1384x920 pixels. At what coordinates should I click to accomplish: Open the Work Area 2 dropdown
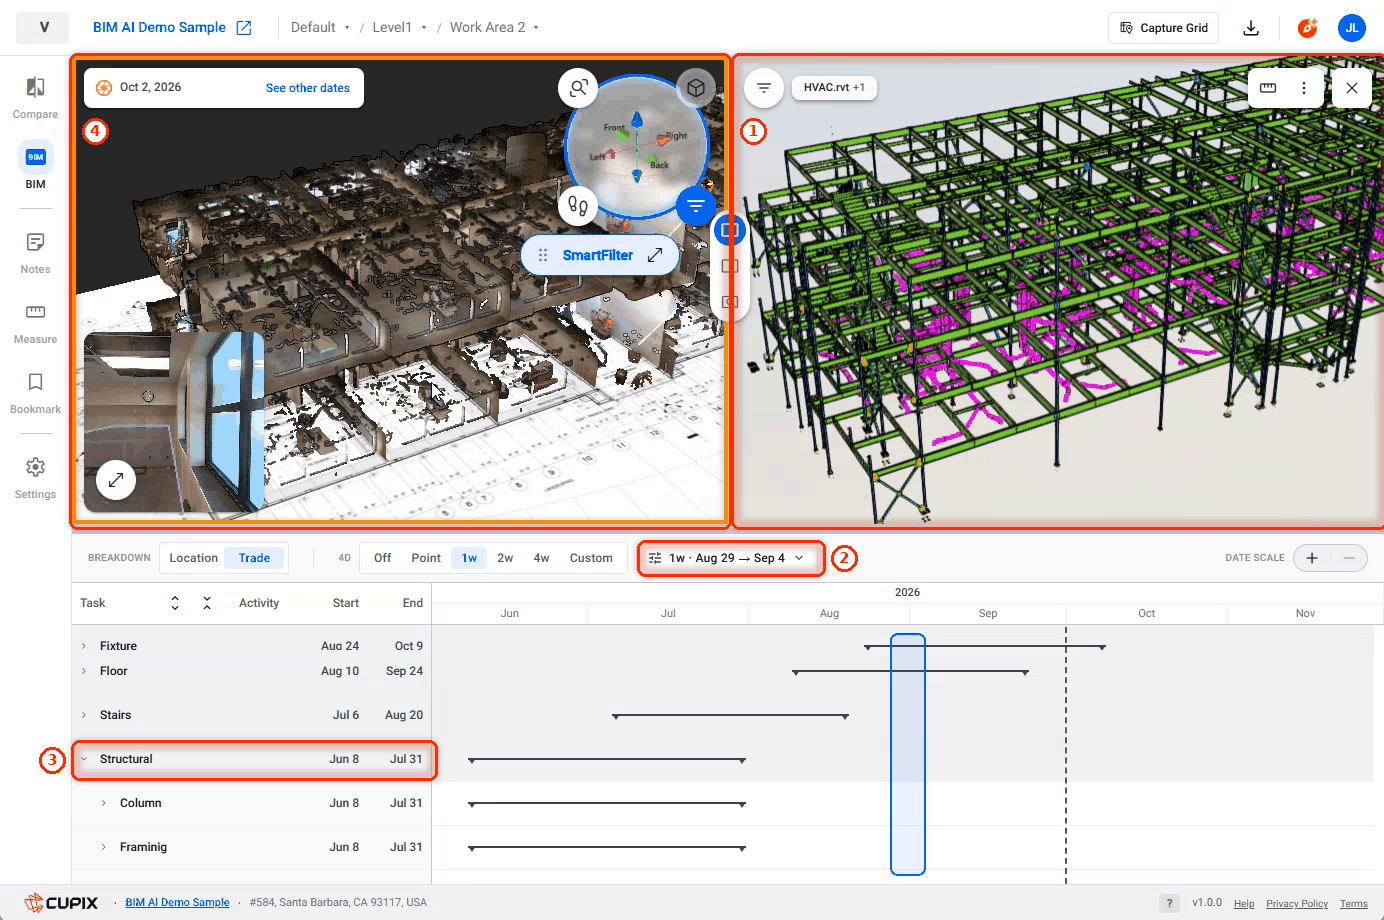point(494,28)
